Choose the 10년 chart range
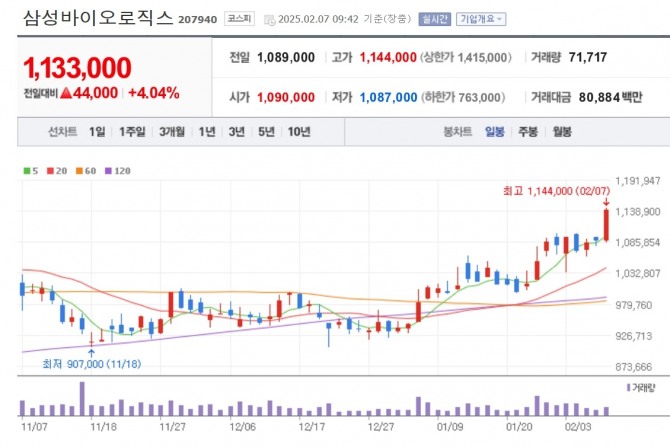This screenshot has height=447, width=670. coord(298,131)
